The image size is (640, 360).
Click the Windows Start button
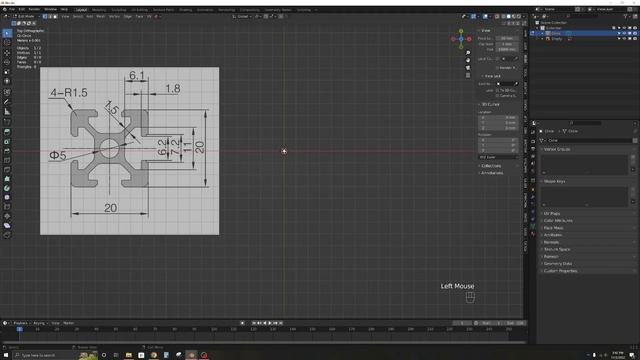(x=6, y=355)
